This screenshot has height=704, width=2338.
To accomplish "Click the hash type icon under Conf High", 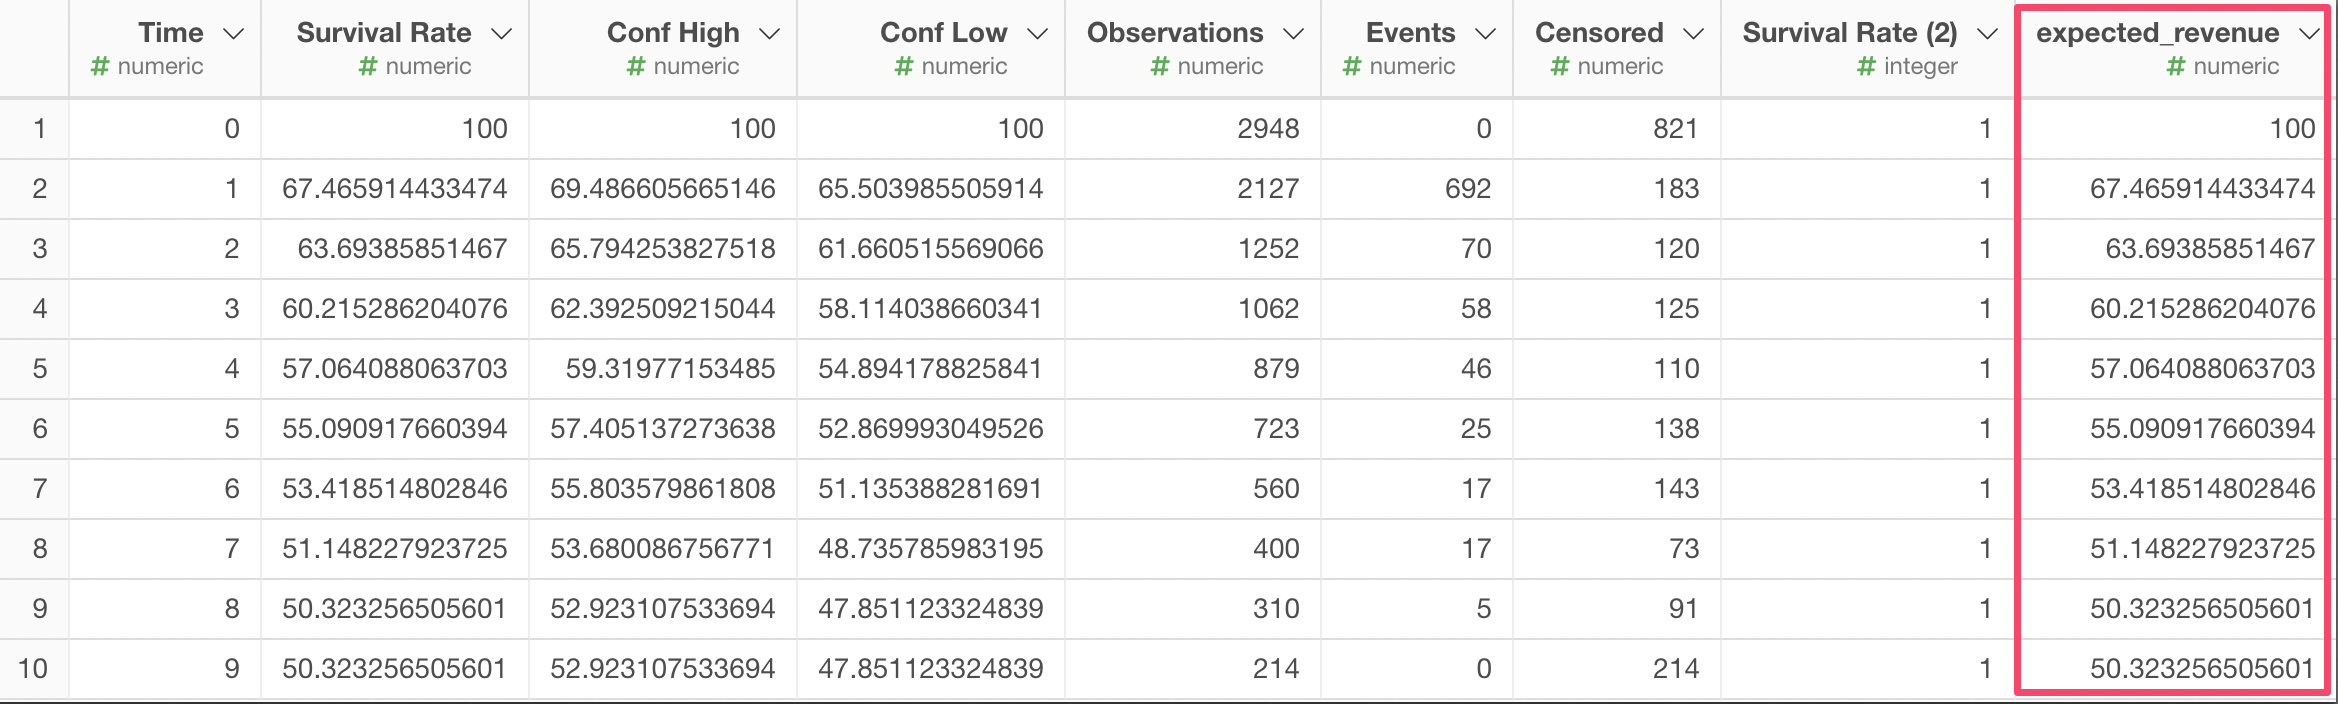I will point(636,67).
